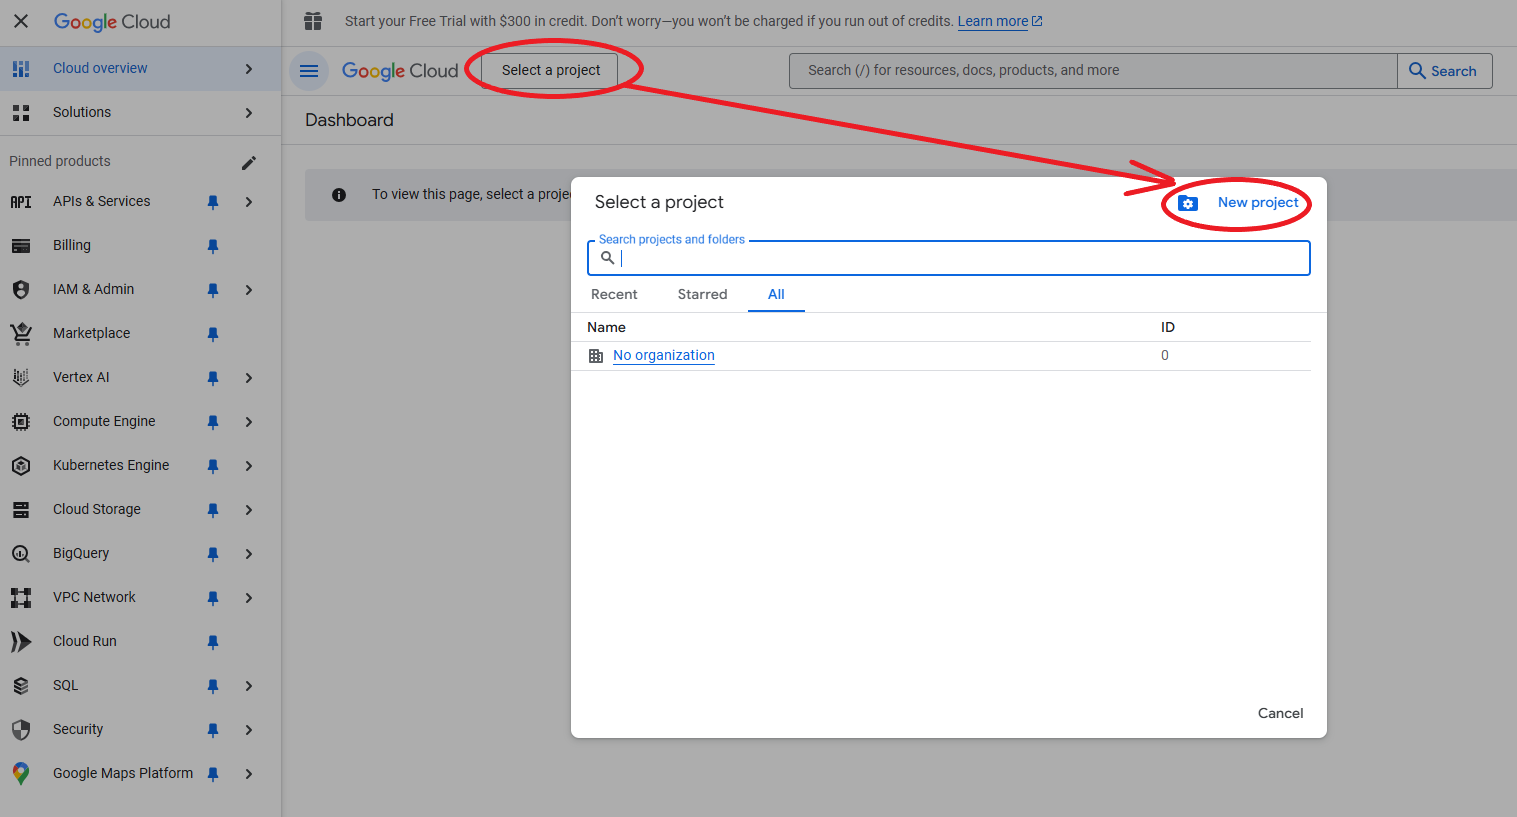Unpin Marketplace from pinned products
Image resolution: width=1517 pixels, height=817 pixels.
tap(213, 334)
